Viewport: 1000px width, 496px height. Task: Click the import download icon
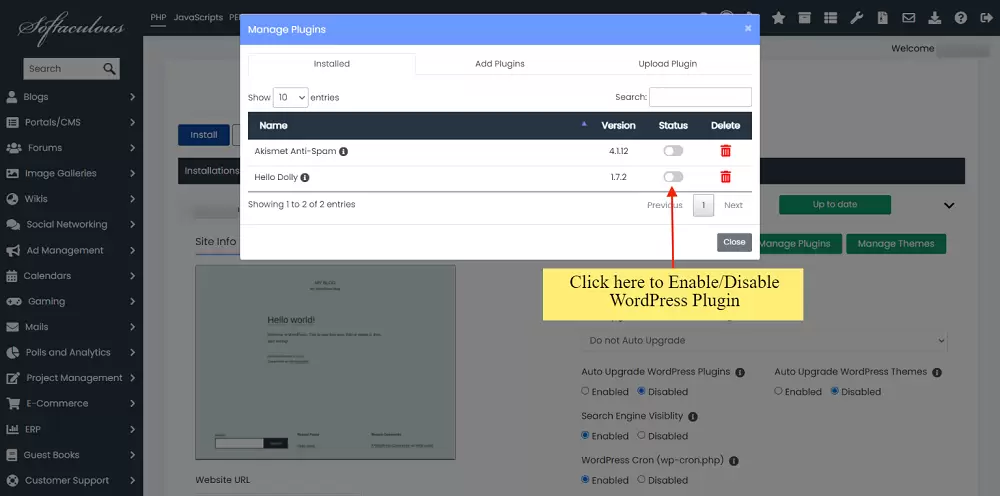(935, 18)
